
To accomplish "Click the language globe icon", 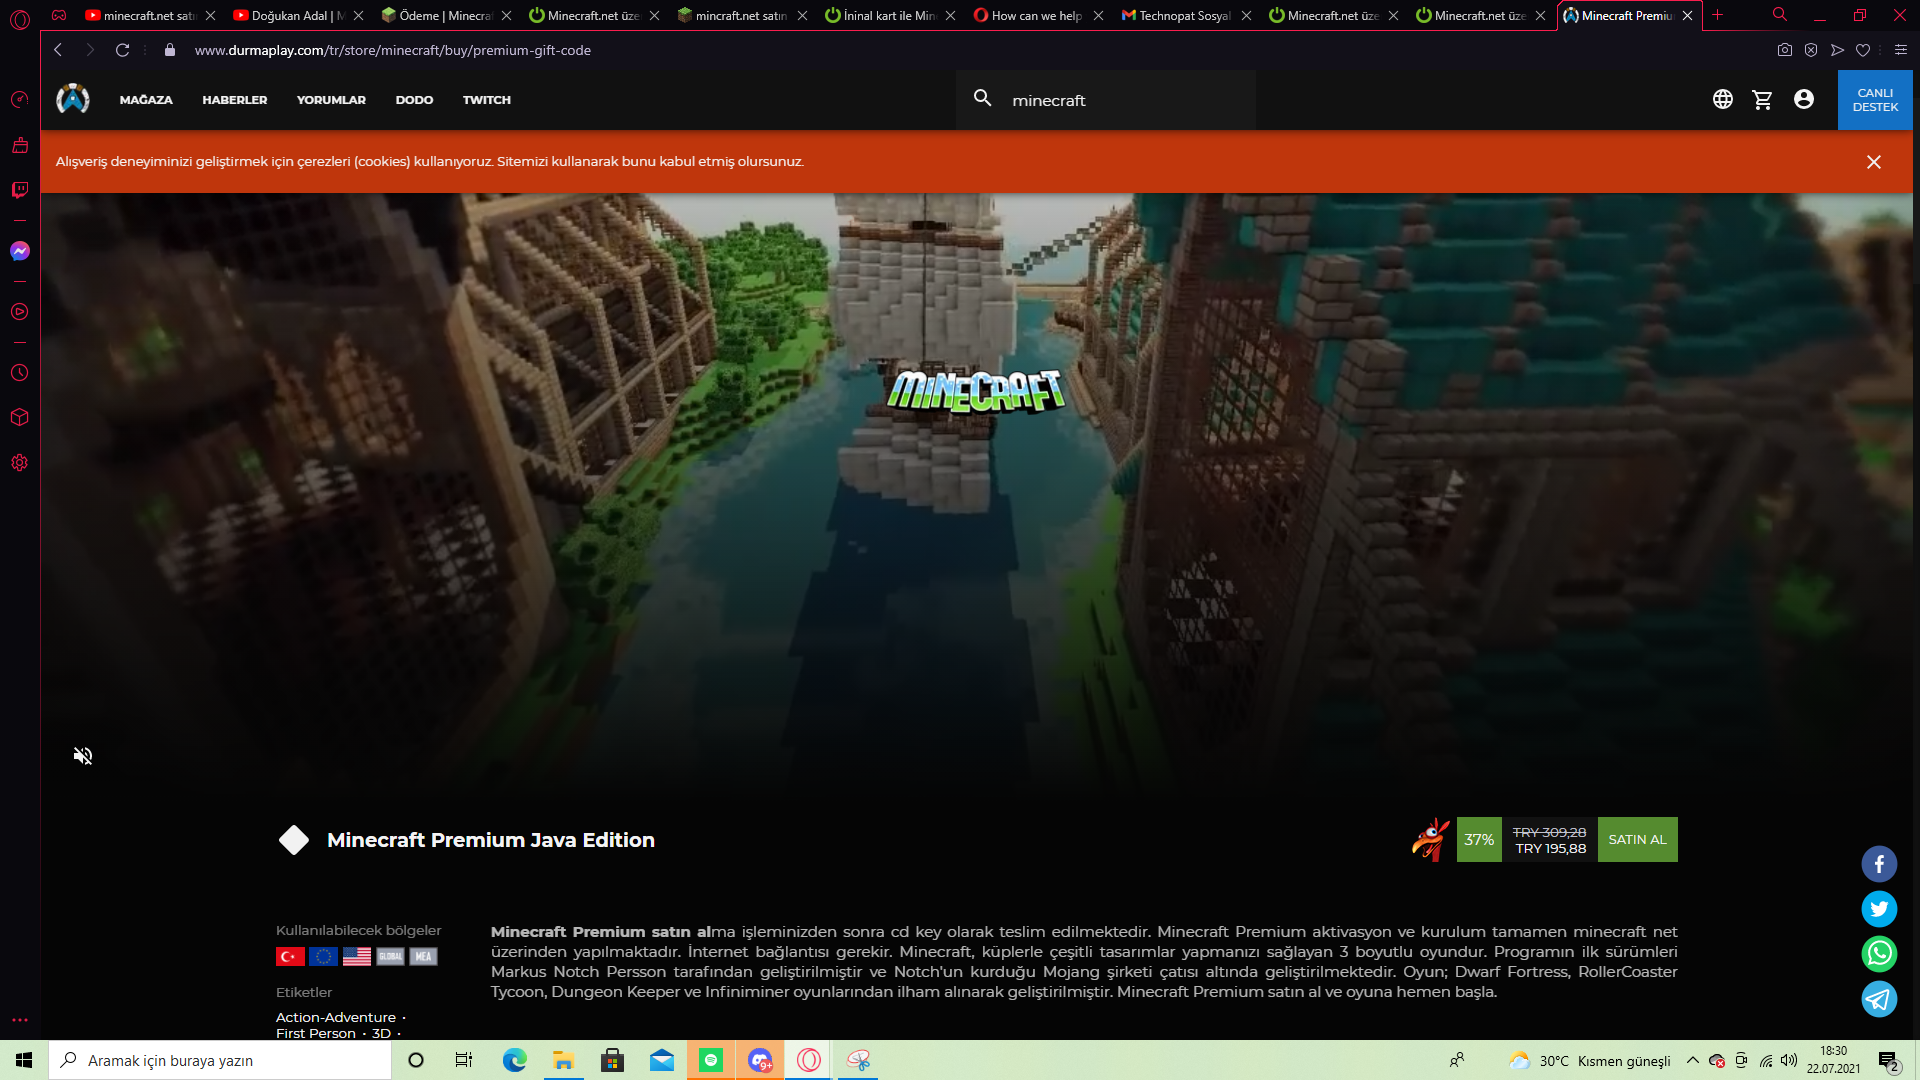I will click(x=1722, y=100).
